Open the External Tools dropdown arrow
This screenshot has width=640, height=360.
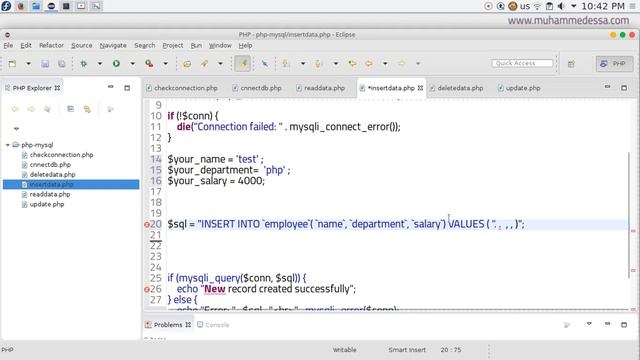pyautogui.click(x=165, y=64)
